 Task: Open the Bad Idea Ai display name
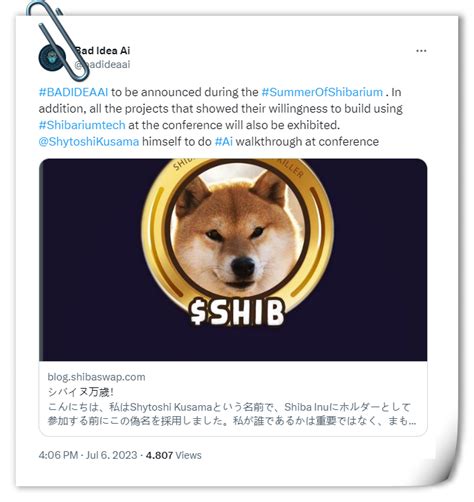click(x=102, y=51)
